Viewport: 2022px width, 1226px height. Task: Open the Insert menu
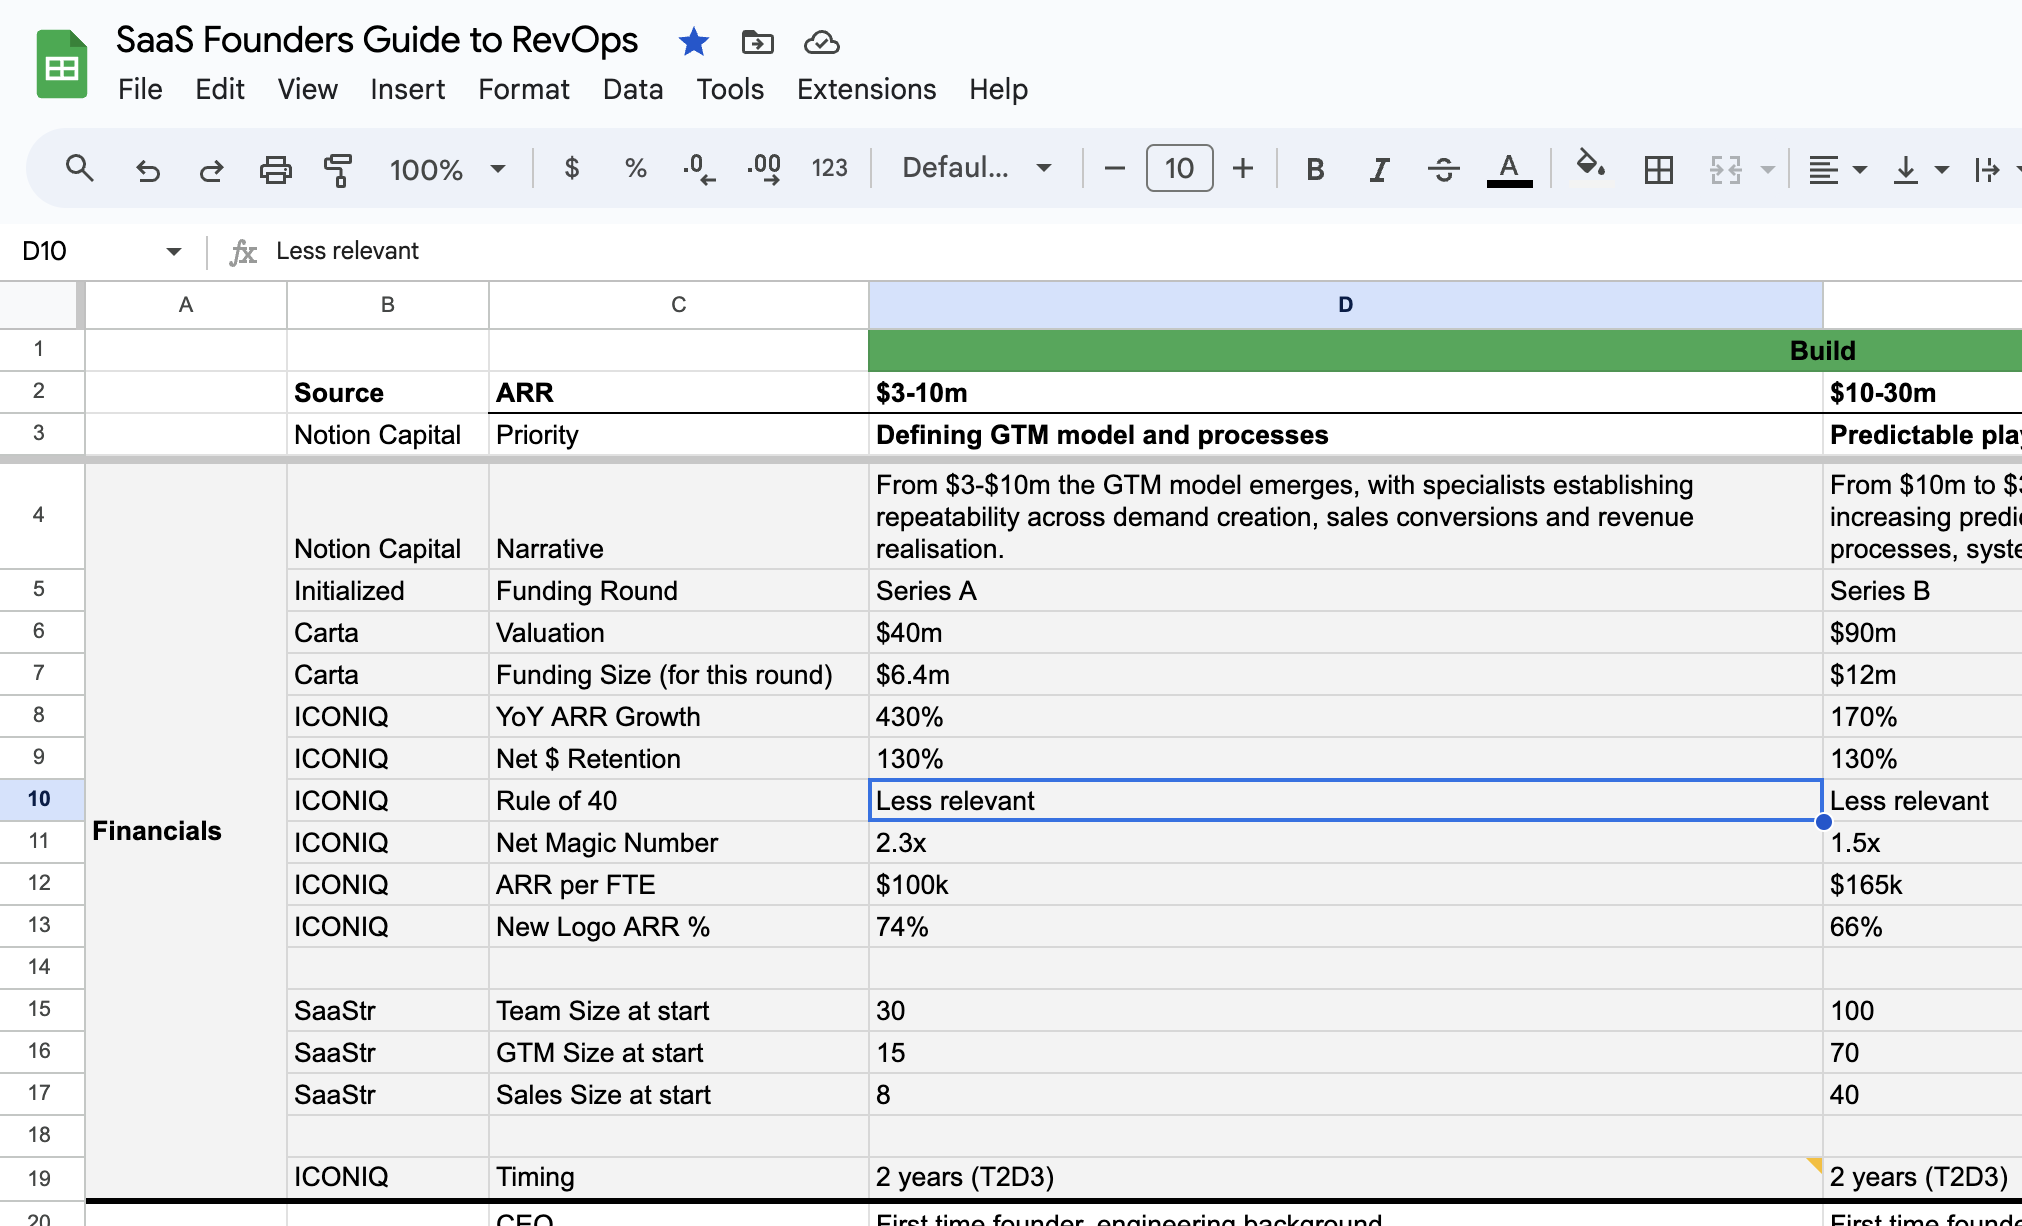click(x=407, y=89)
